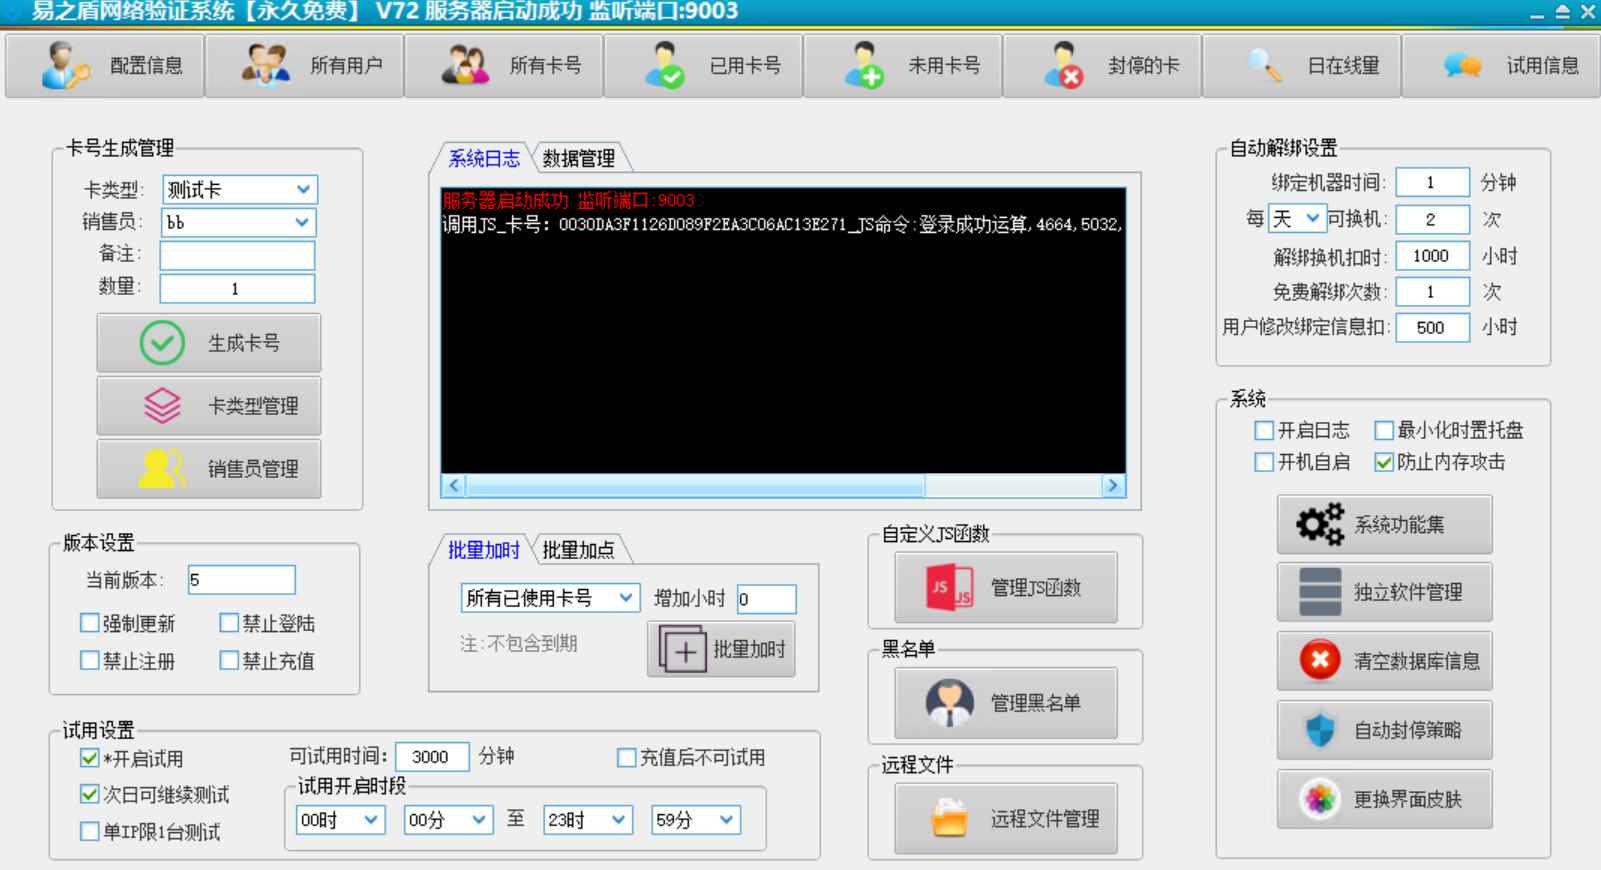Switch to the 数据管理 tab
Image resolution: width=1601 pixels, height=870 pixels.
pos(579,159)
